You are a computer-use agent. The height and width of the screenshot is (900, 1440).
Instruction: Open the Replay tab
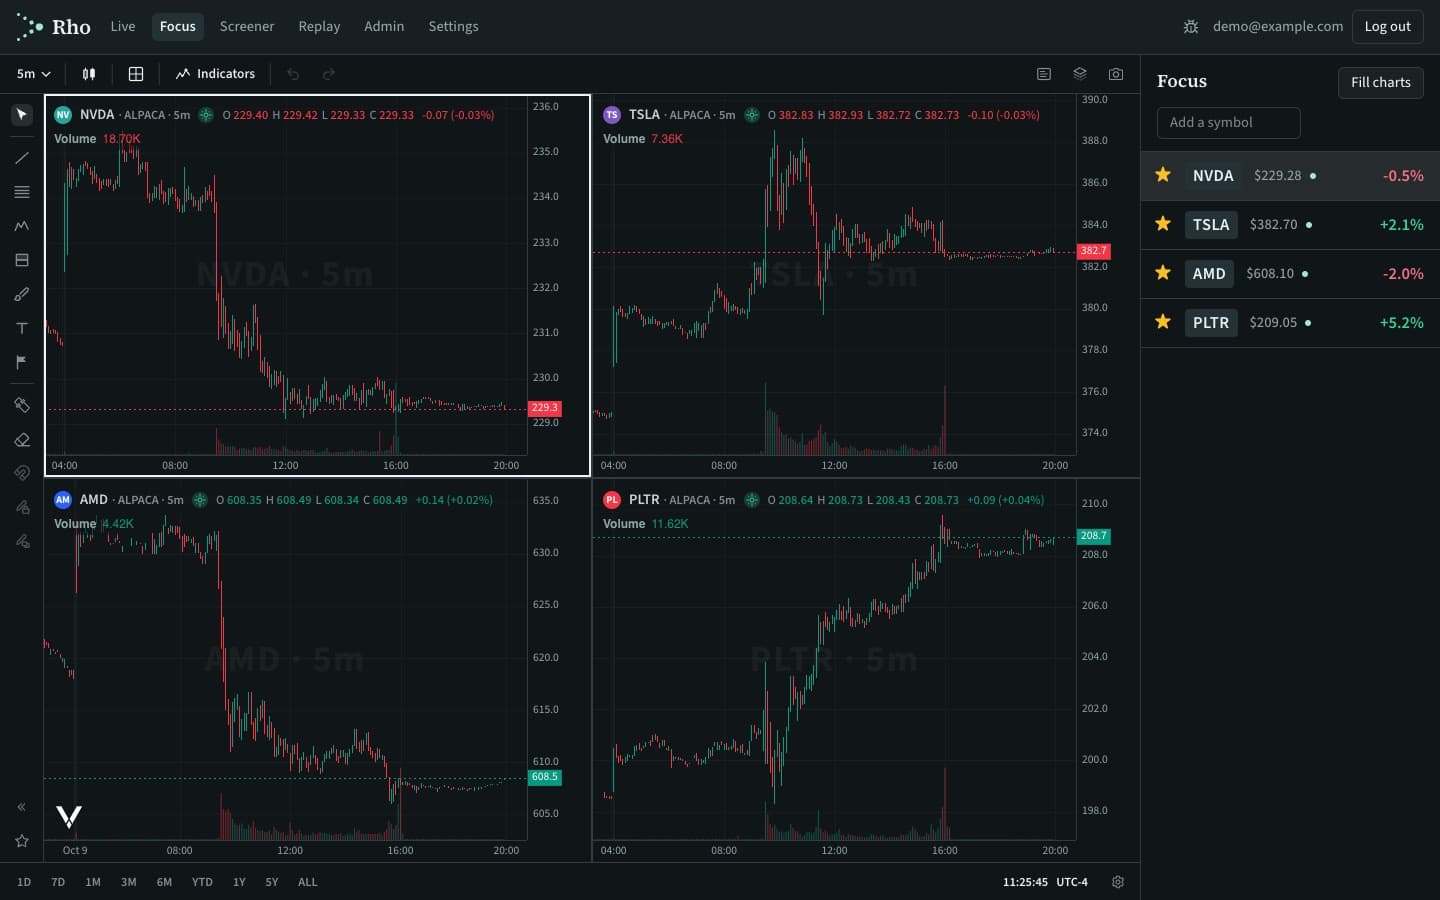pos(319,27)
